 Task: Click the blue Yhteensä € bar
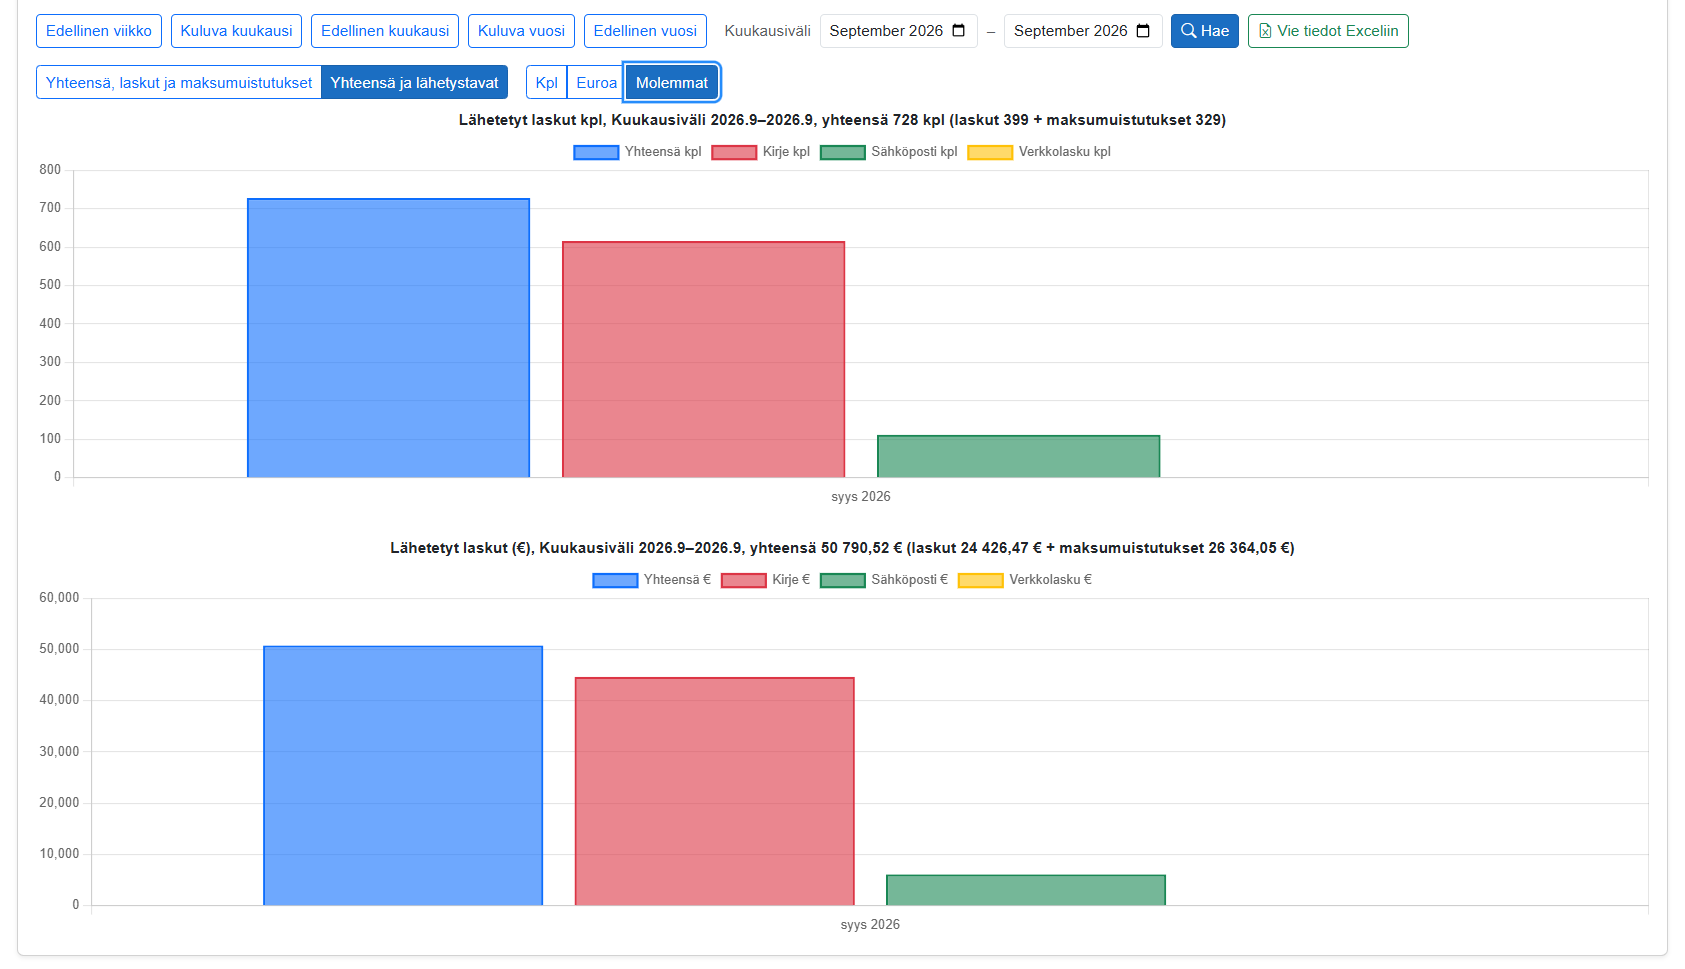(403, 776)
